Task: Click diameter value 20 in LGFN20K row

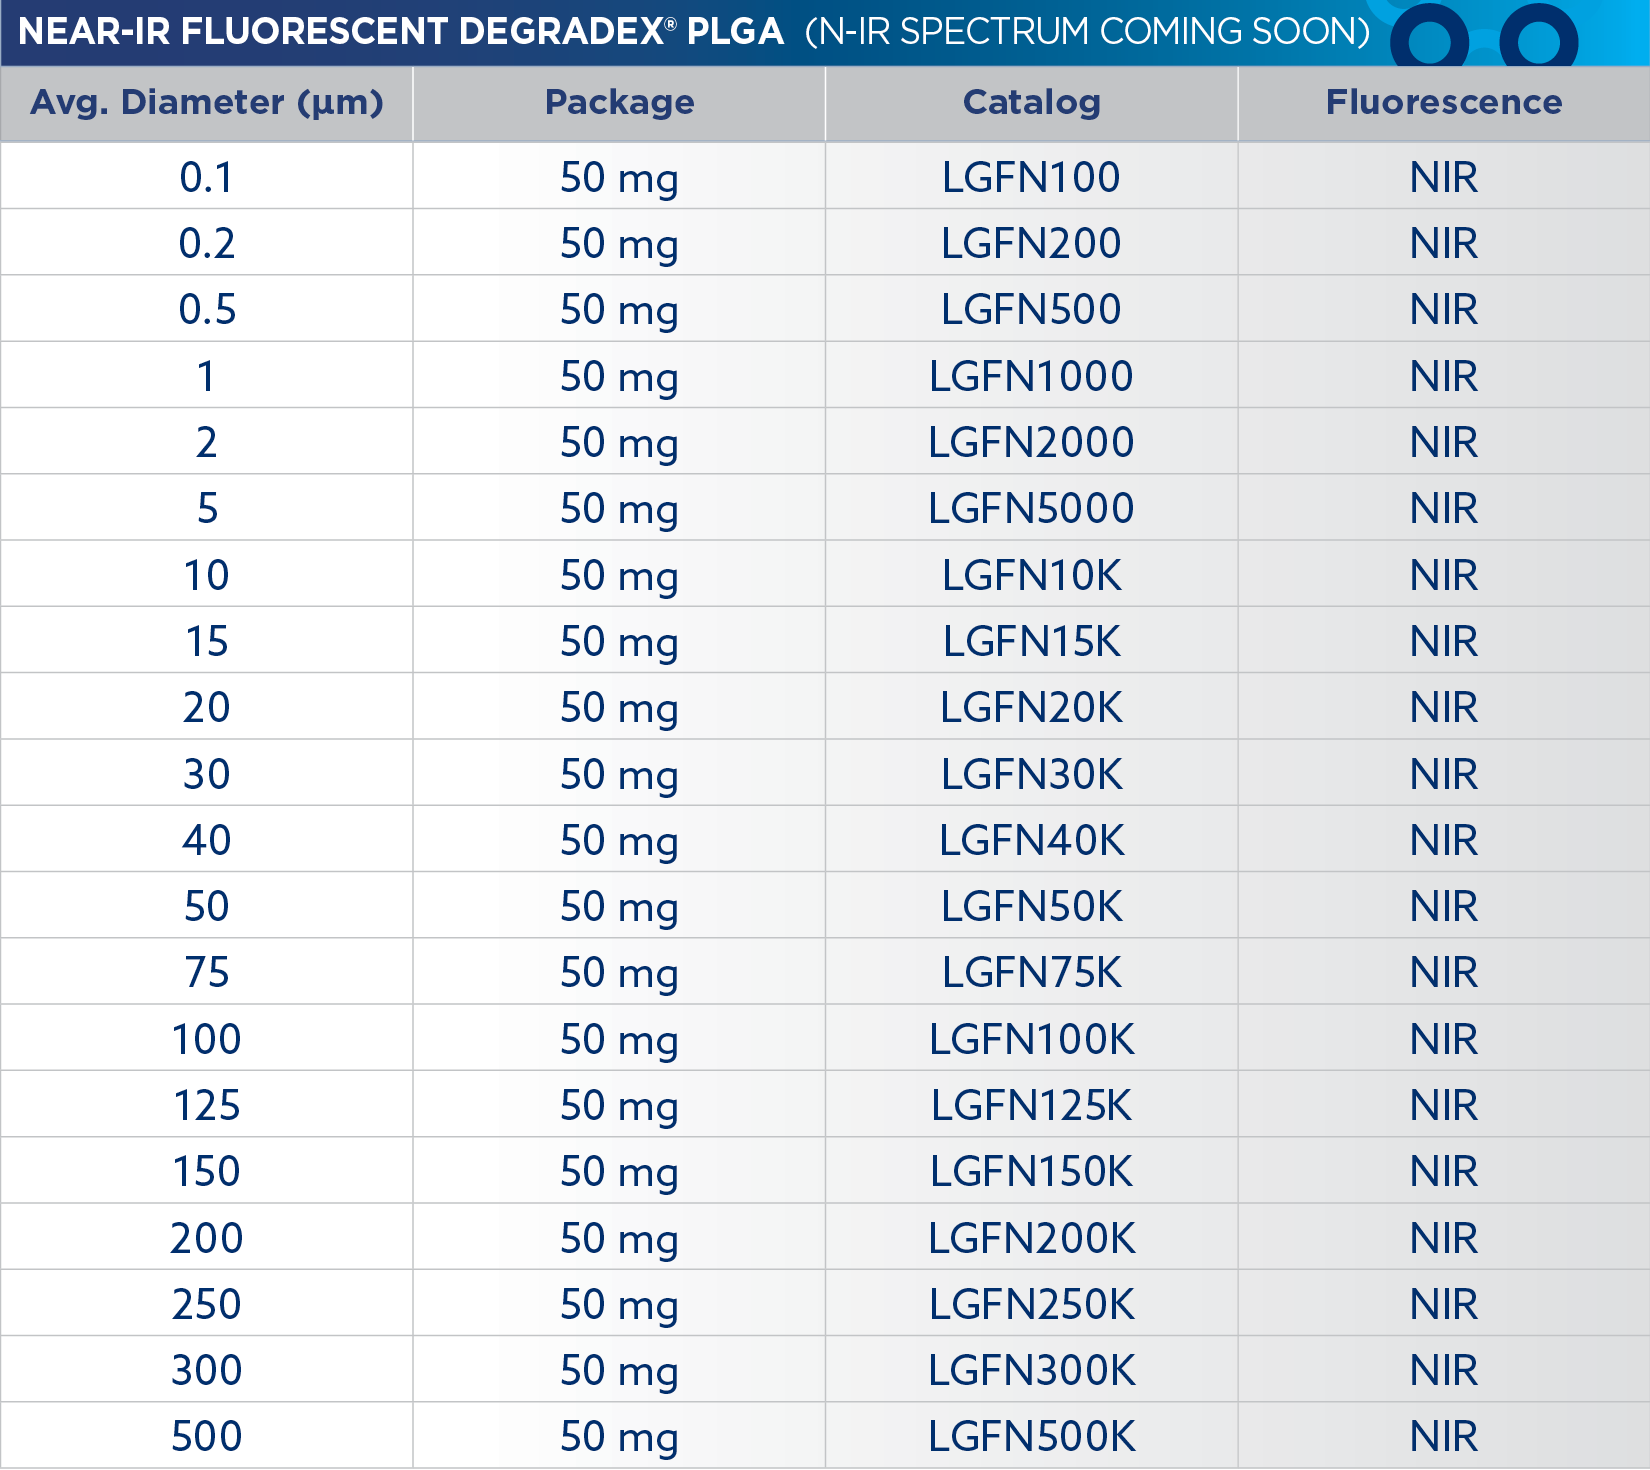Action: (207, 707)
